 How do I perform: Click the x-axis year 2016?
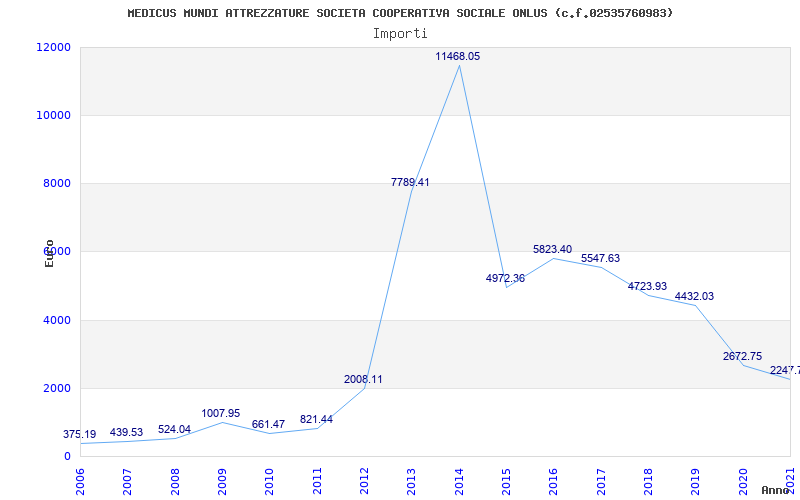[x=554, y=482]
